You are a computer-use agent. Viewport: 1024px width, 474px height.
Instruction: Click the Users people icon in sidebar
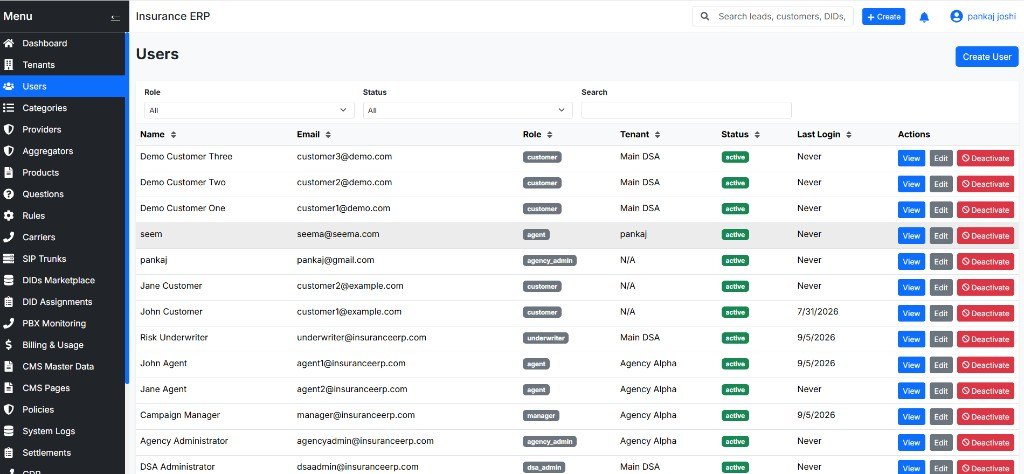tap(8, 86)
